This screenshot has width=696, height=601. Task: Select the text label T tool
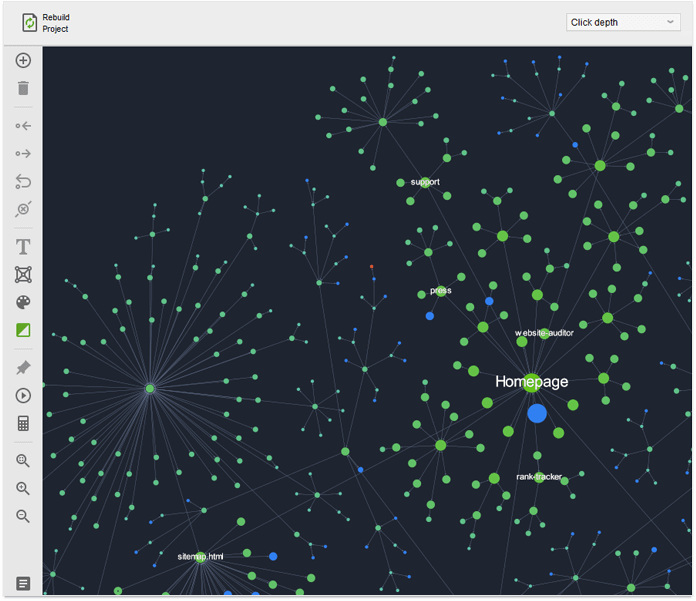(23, 247)
